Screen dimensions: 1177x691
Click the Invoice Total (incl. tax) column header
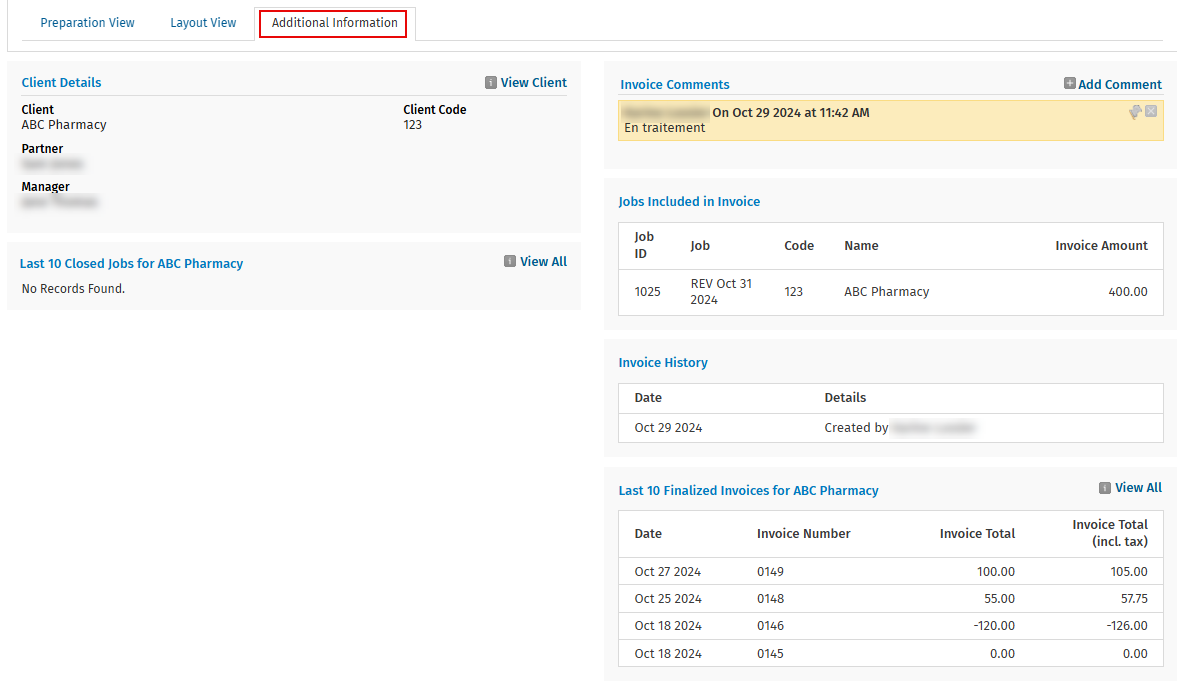click(1109, 533)
